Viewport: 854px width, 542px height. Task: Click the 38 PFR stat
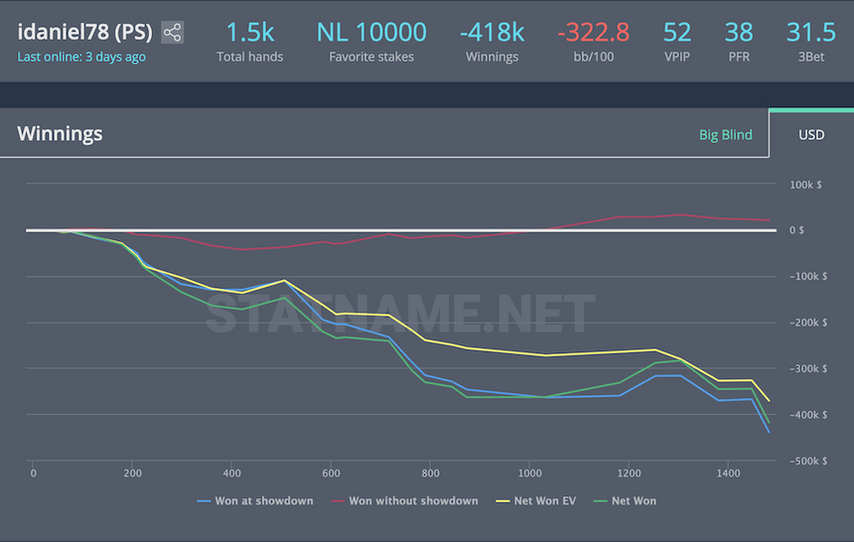pos(739,33)
